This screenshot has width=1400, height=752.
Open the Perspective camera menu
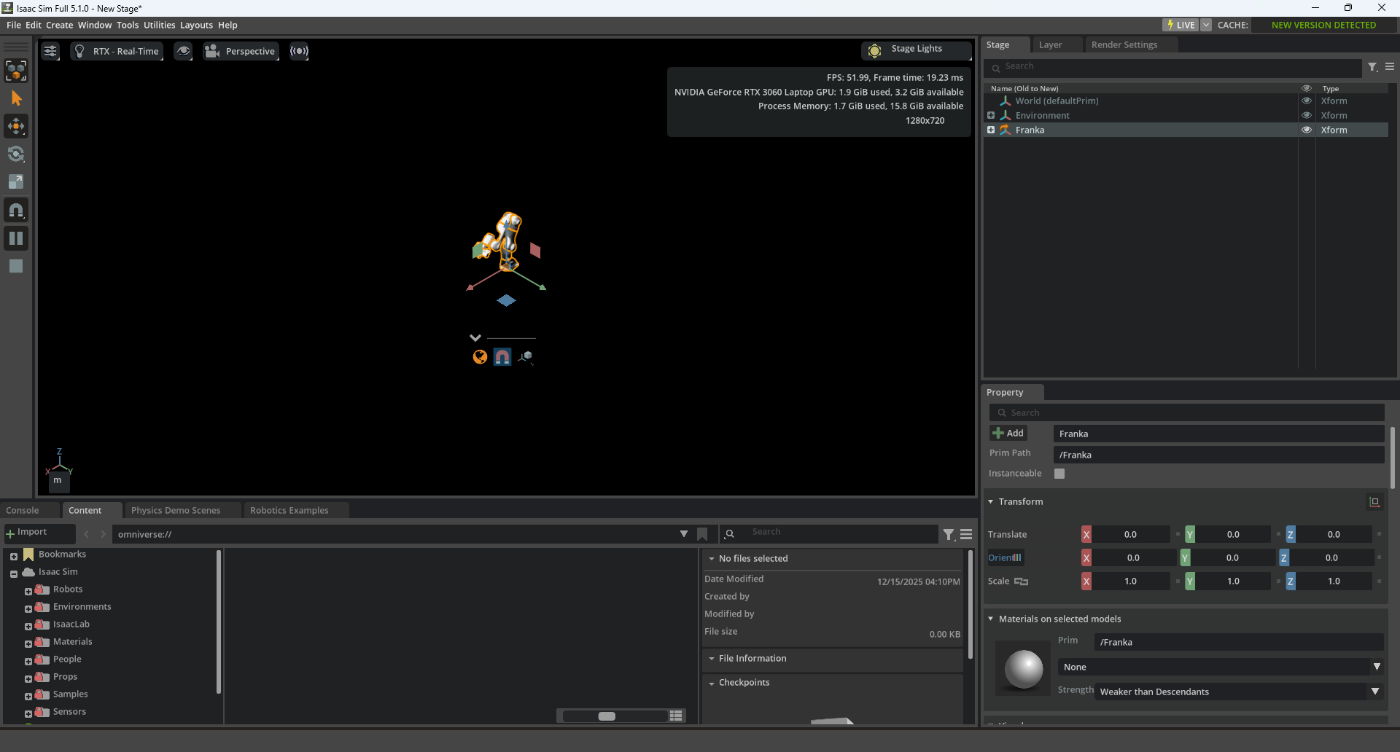click(x=240, y=51)
